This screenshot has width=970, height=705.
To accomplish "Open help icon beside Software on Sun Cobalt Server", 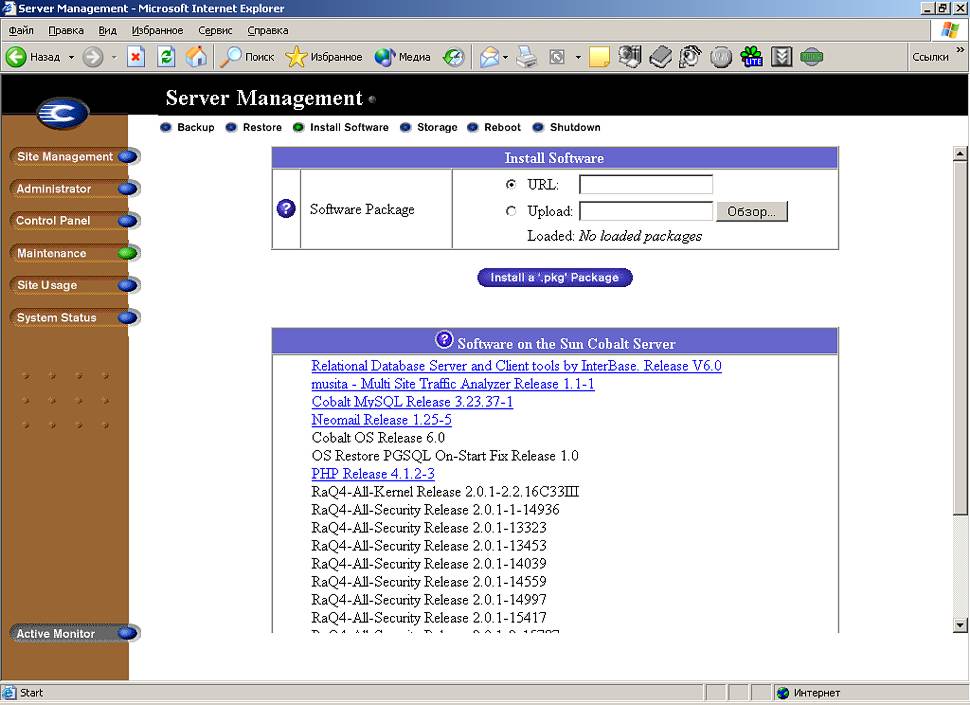I will [x=444, y=339].
